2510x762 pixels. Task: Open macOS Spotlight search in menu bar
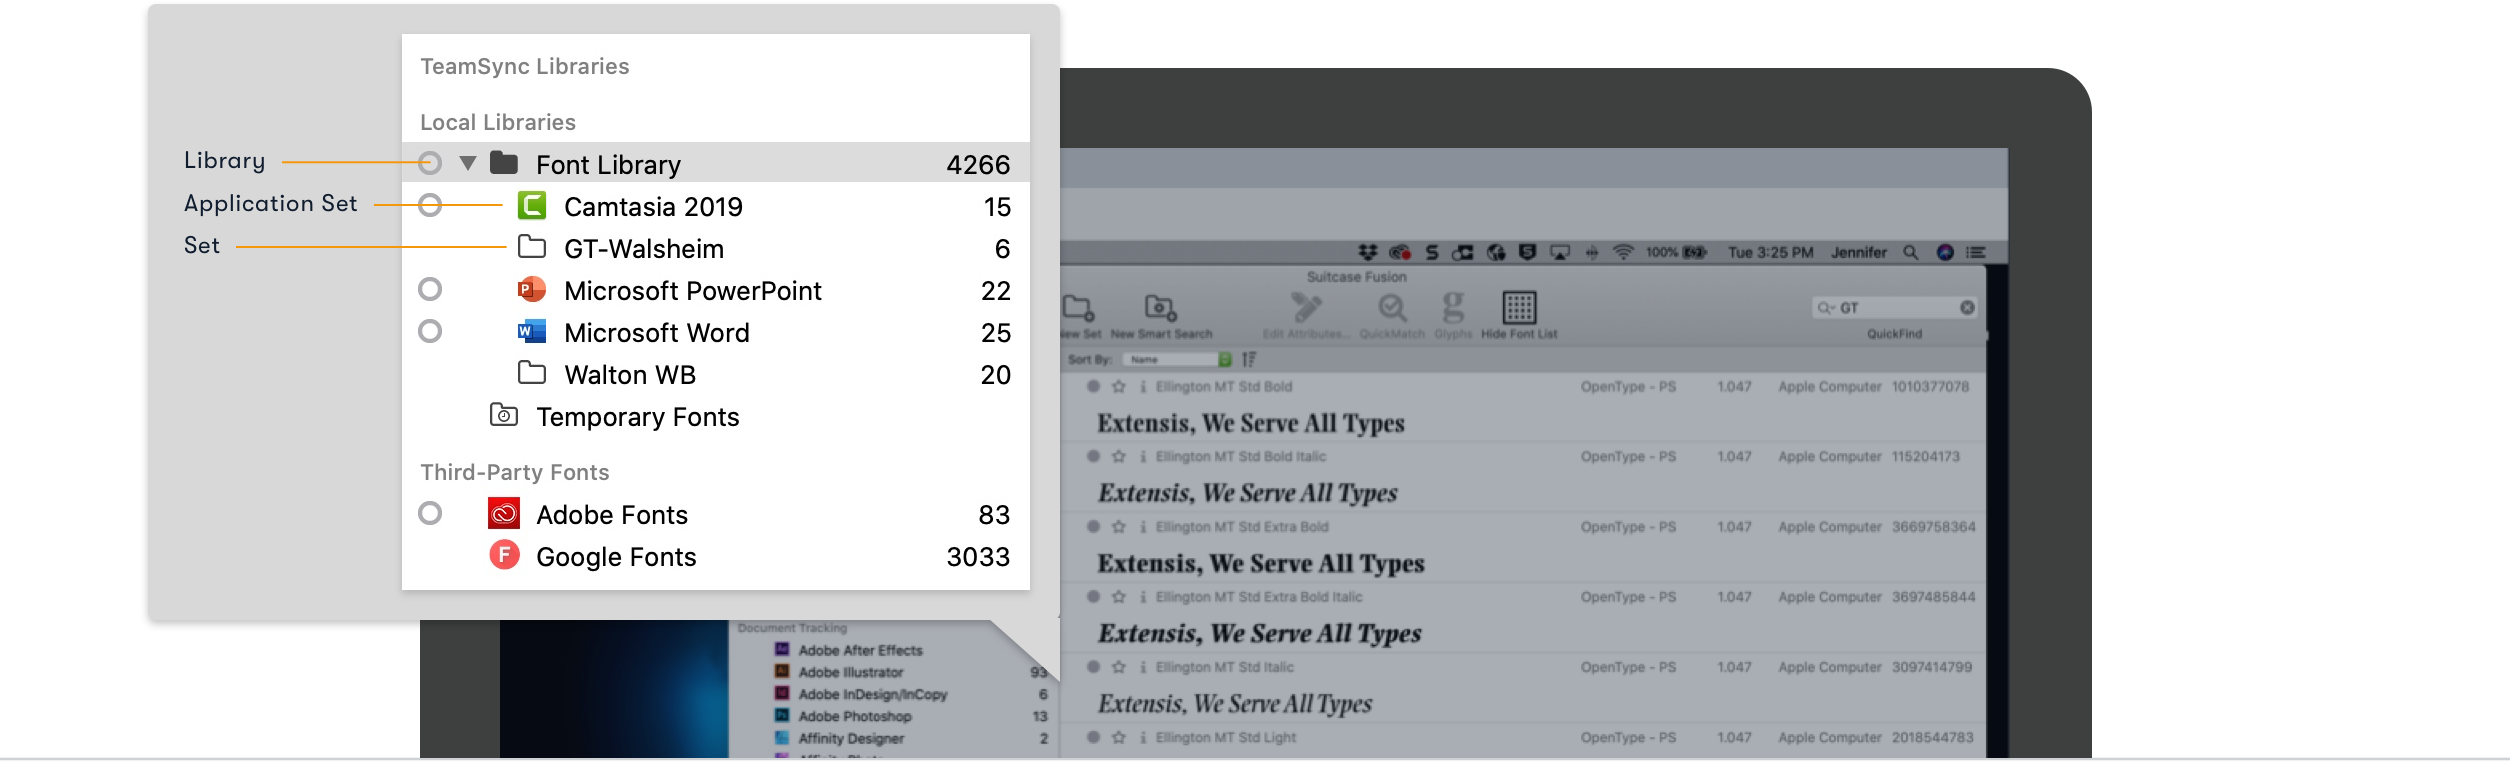1910,253
